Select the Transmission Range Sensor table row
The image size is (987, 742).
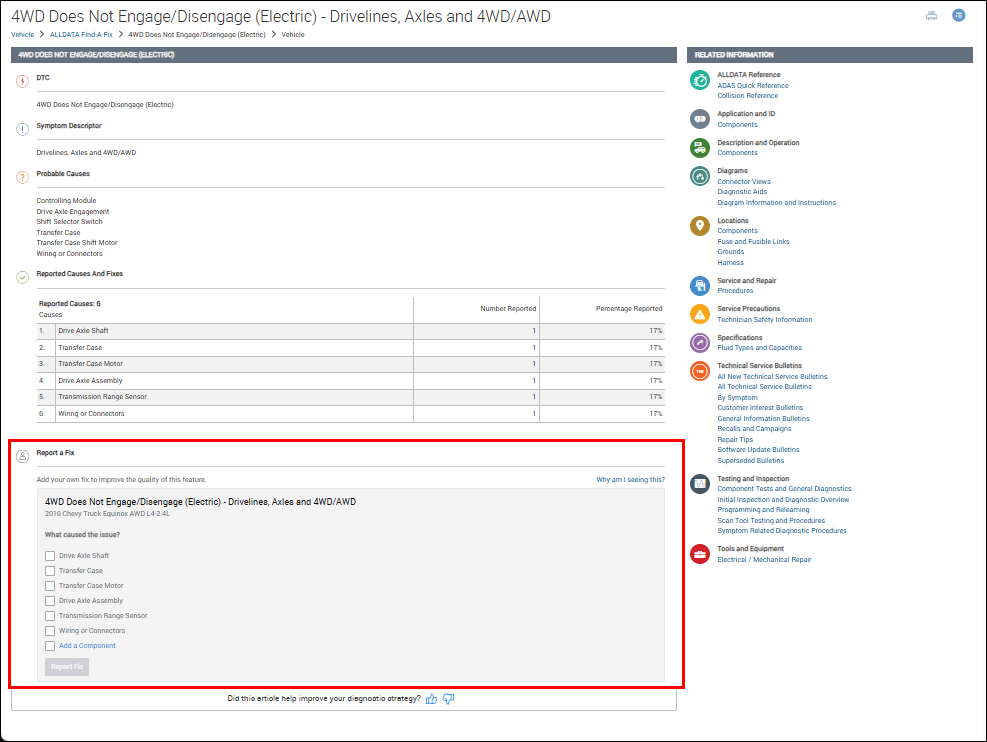351,397
